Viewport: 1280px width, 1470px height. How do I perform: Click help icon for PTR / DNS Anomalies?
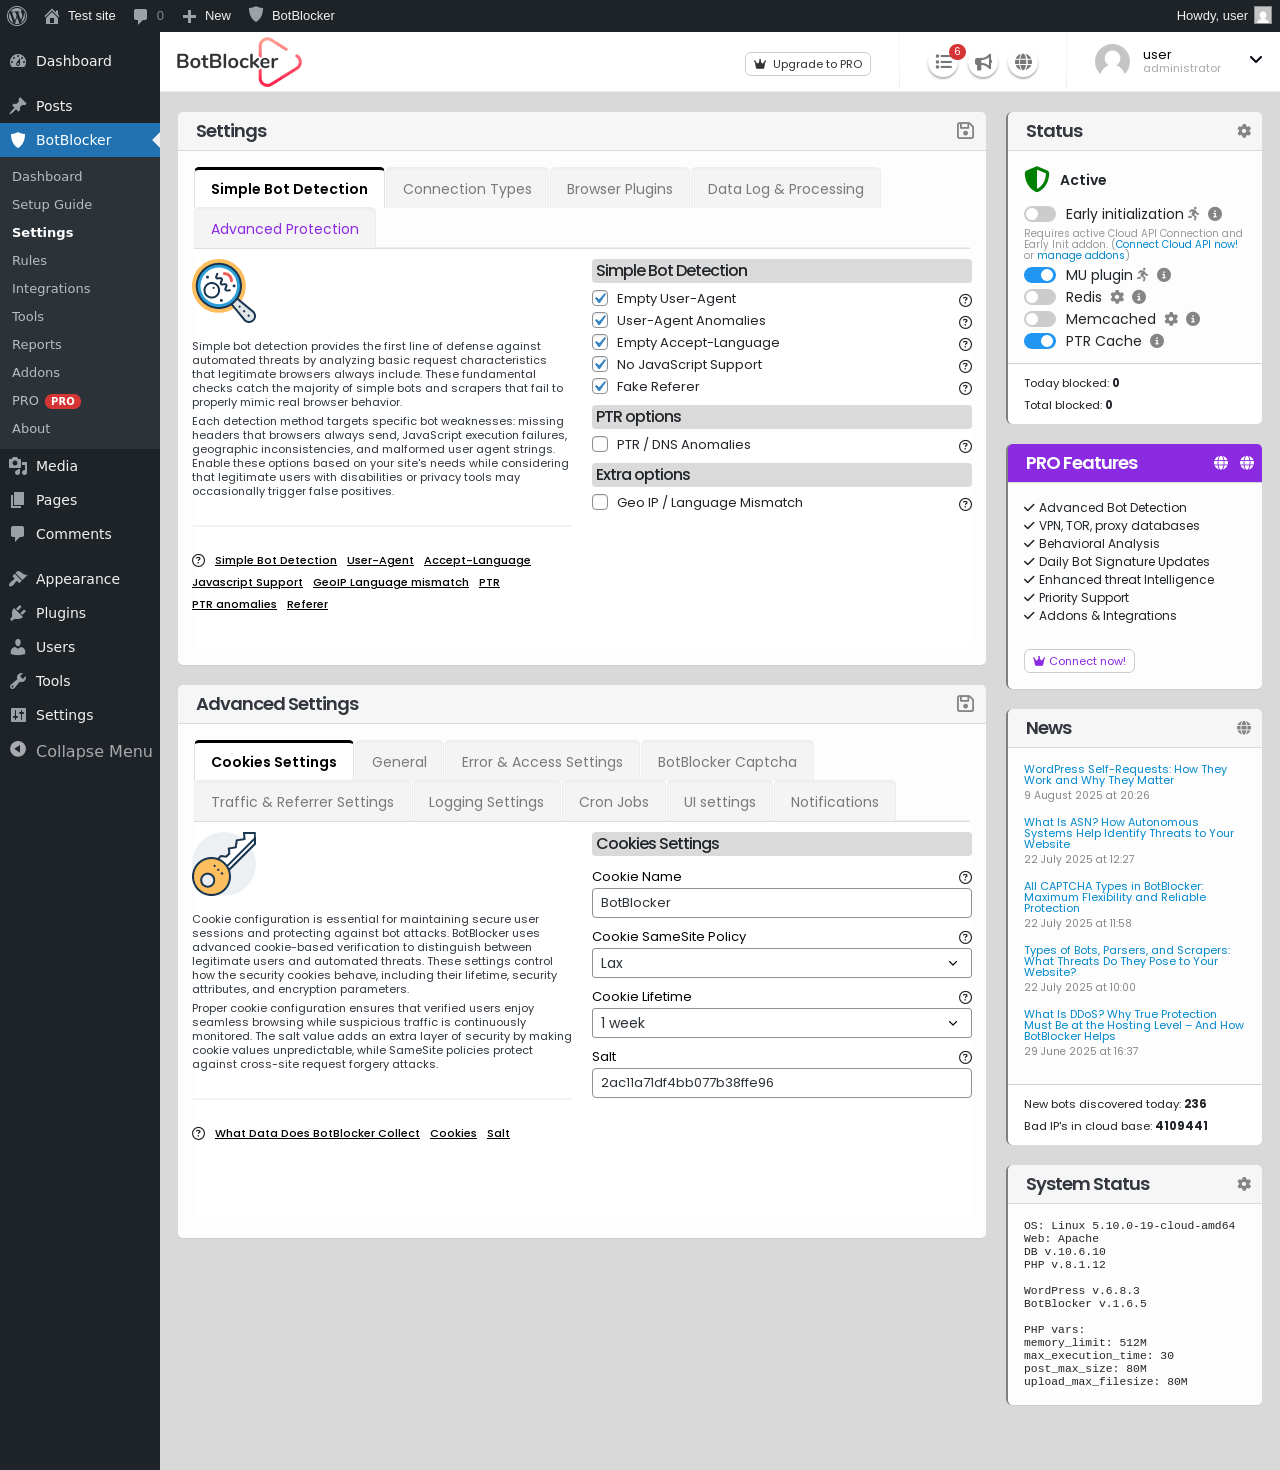point(965,446)
